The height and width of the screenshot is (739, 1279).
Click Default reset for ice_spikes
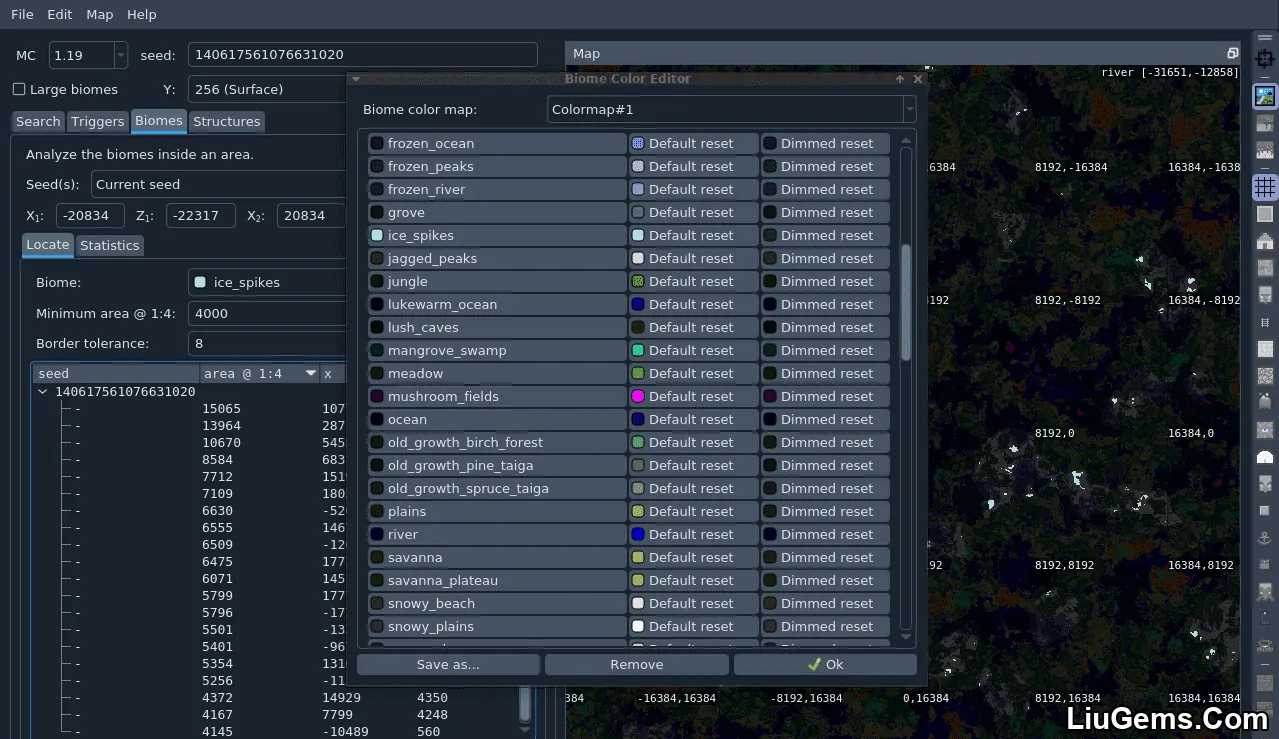[x=693, y=235]
